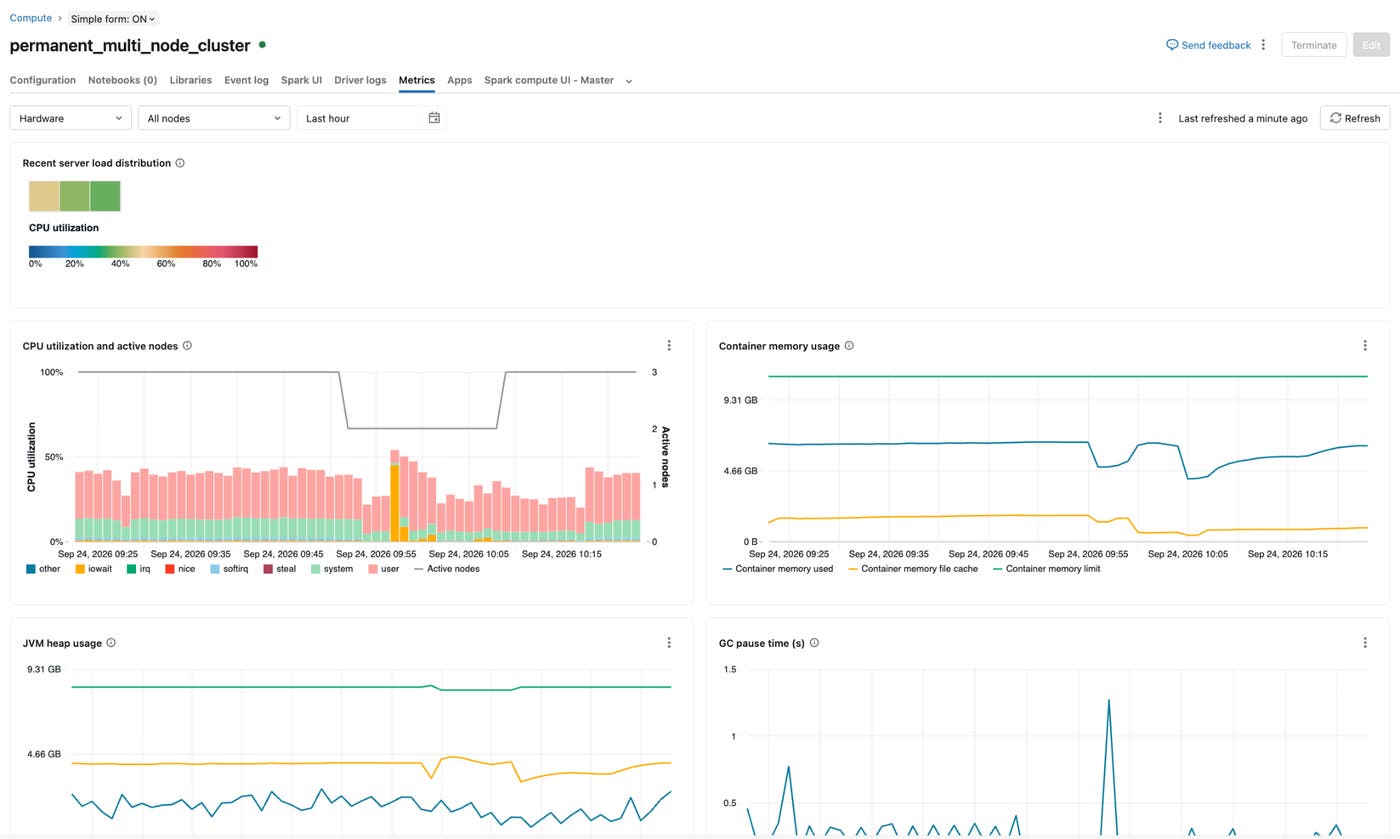Open the kebab menu next to Send feedback

(1263, 45)
